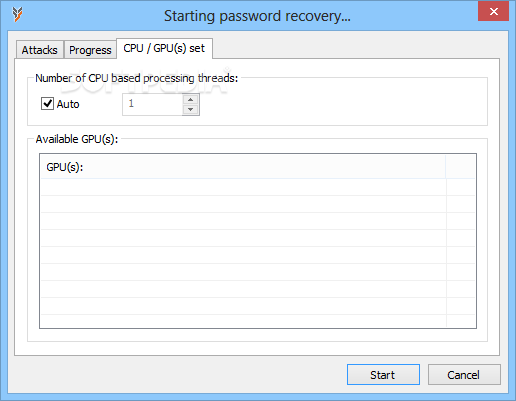Click the 'Number of CPU based processing threads' label
The height and width of the screenshot is (401, 516).
click(x=137, y=78)
